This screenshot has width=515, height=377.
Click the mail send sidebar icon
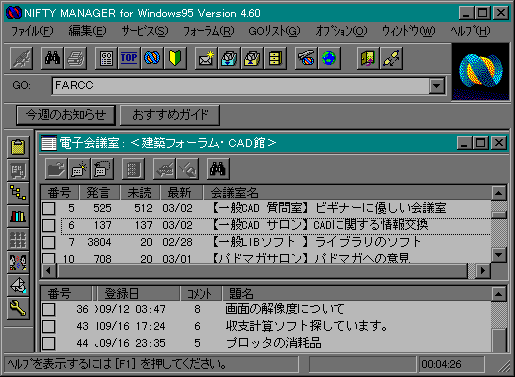(x=18, y=286)
